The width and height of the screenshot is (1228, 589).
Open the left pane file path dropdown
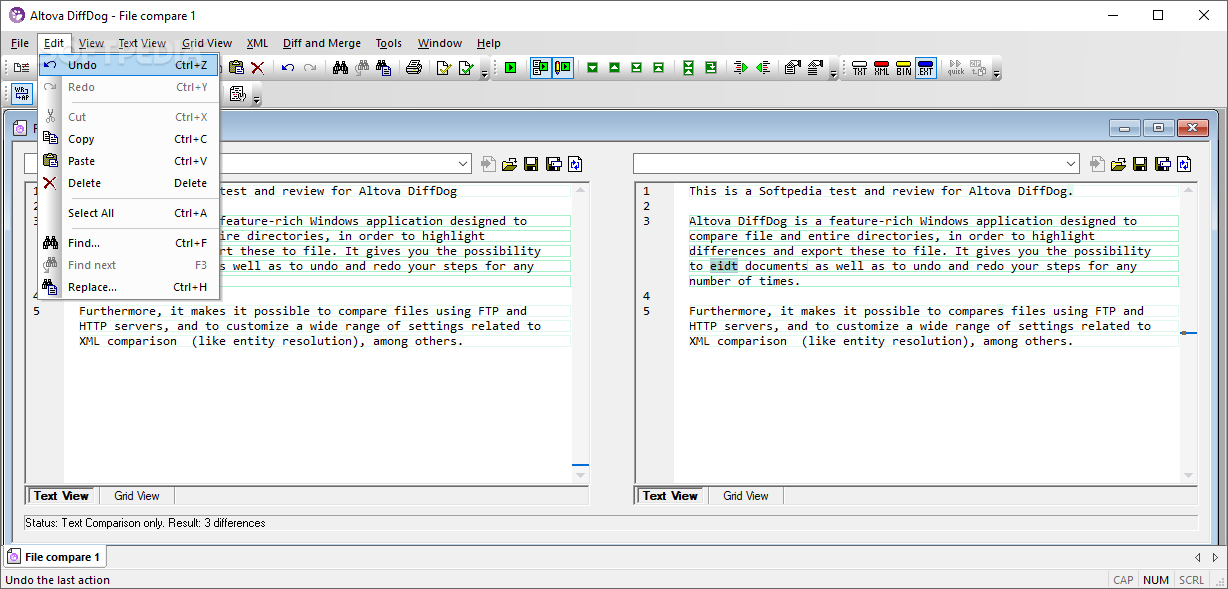[x=463, y=164]
